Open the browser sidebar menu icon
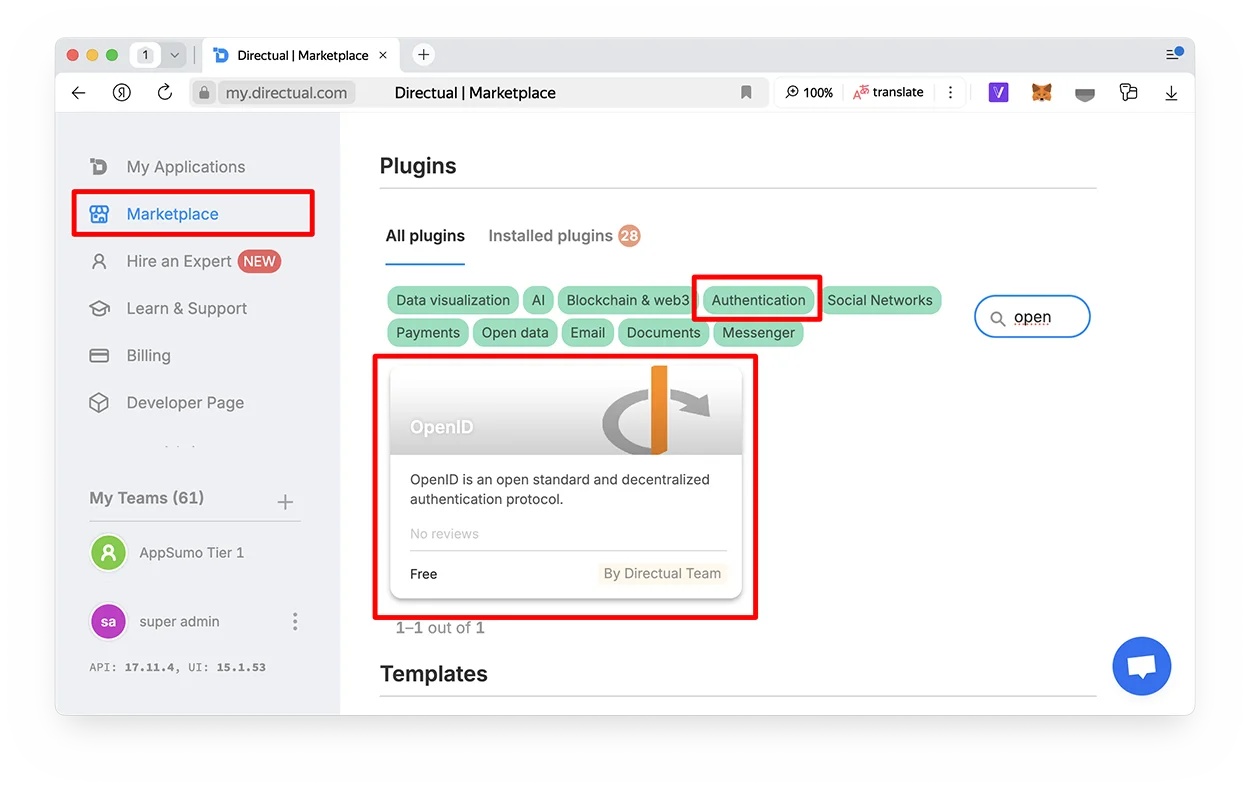The height and width of the screenshot is (788, 1250). coord(1174,54)
